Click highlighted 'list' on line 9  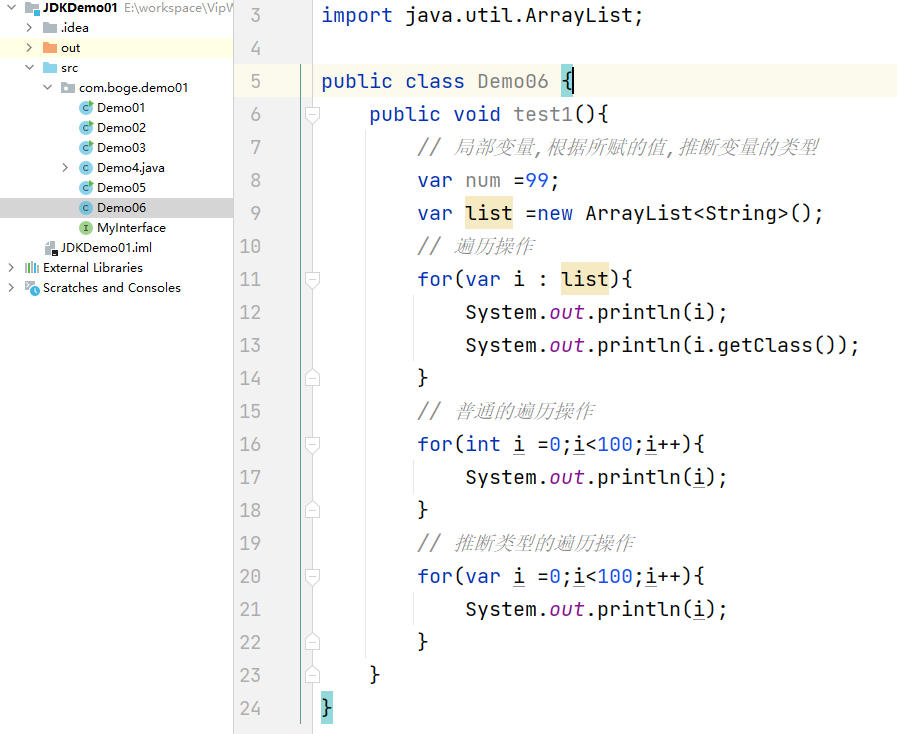[x=489, y=213]
